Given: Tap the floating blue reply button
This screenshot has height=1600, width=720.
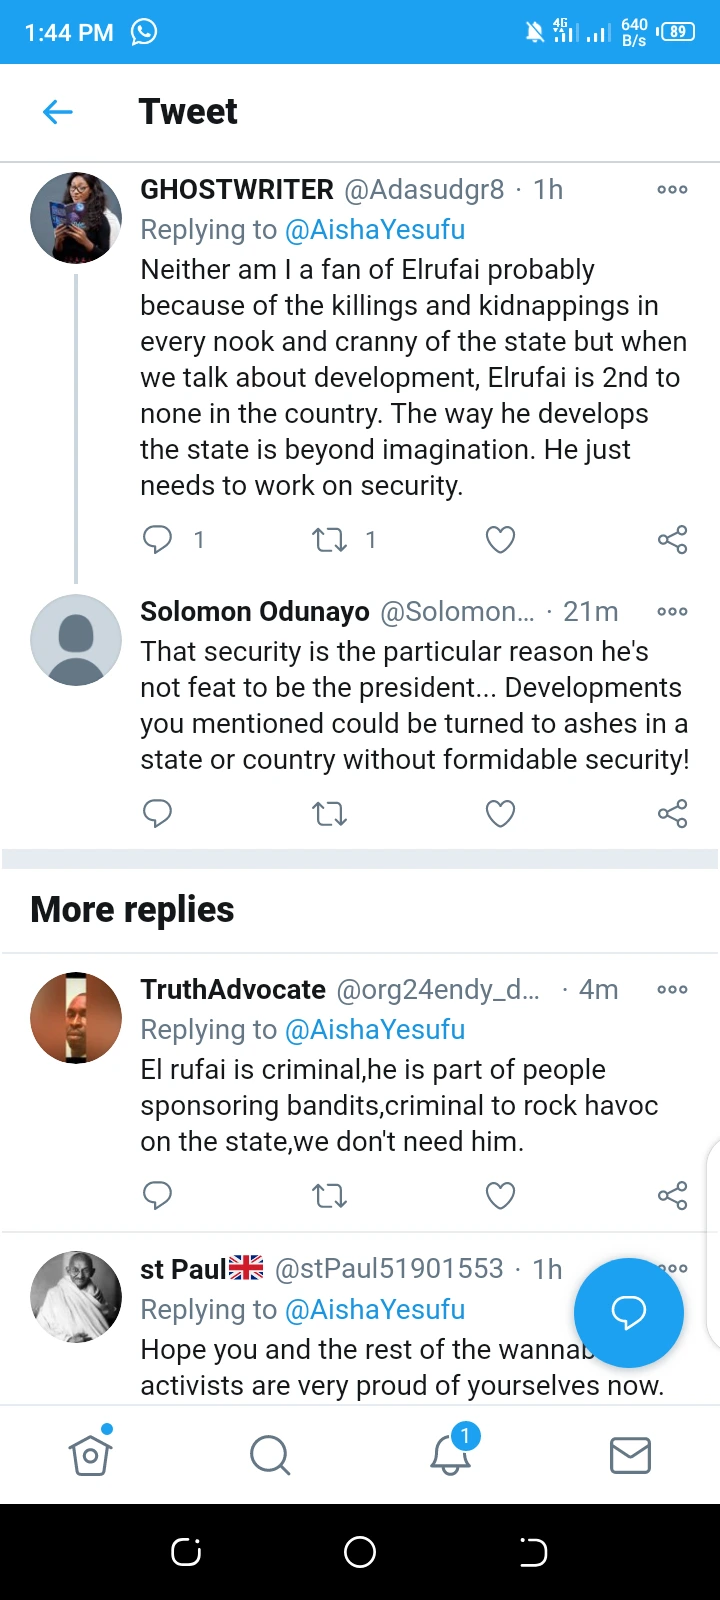Looking at the screenshot, I should tap(629, 1312).
